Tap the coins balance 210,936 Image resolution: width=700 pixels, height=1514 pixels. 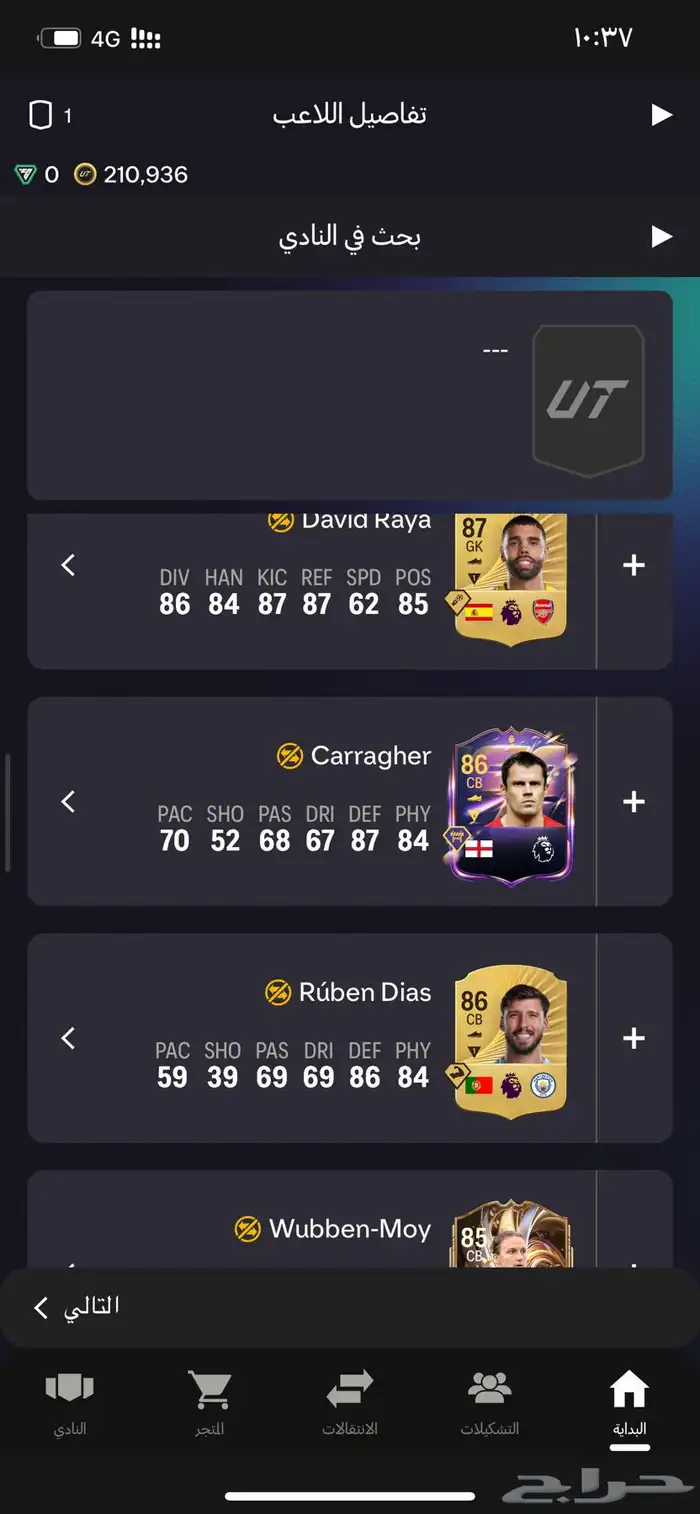[x=131, y=175]
